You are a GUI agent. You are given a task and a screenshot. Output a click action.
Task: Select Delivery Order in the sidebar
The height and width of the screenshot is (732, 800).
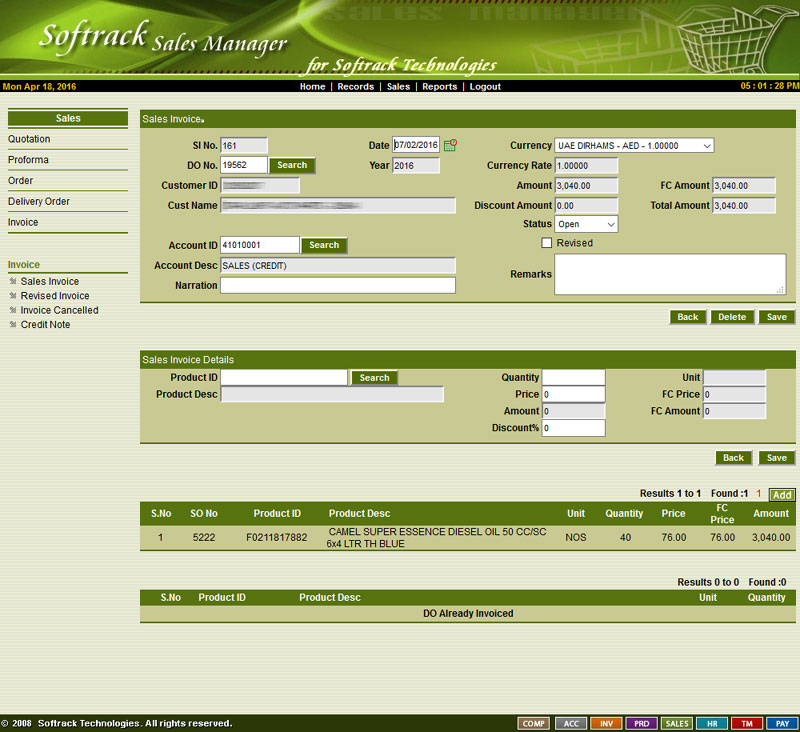tap(39, 202)
